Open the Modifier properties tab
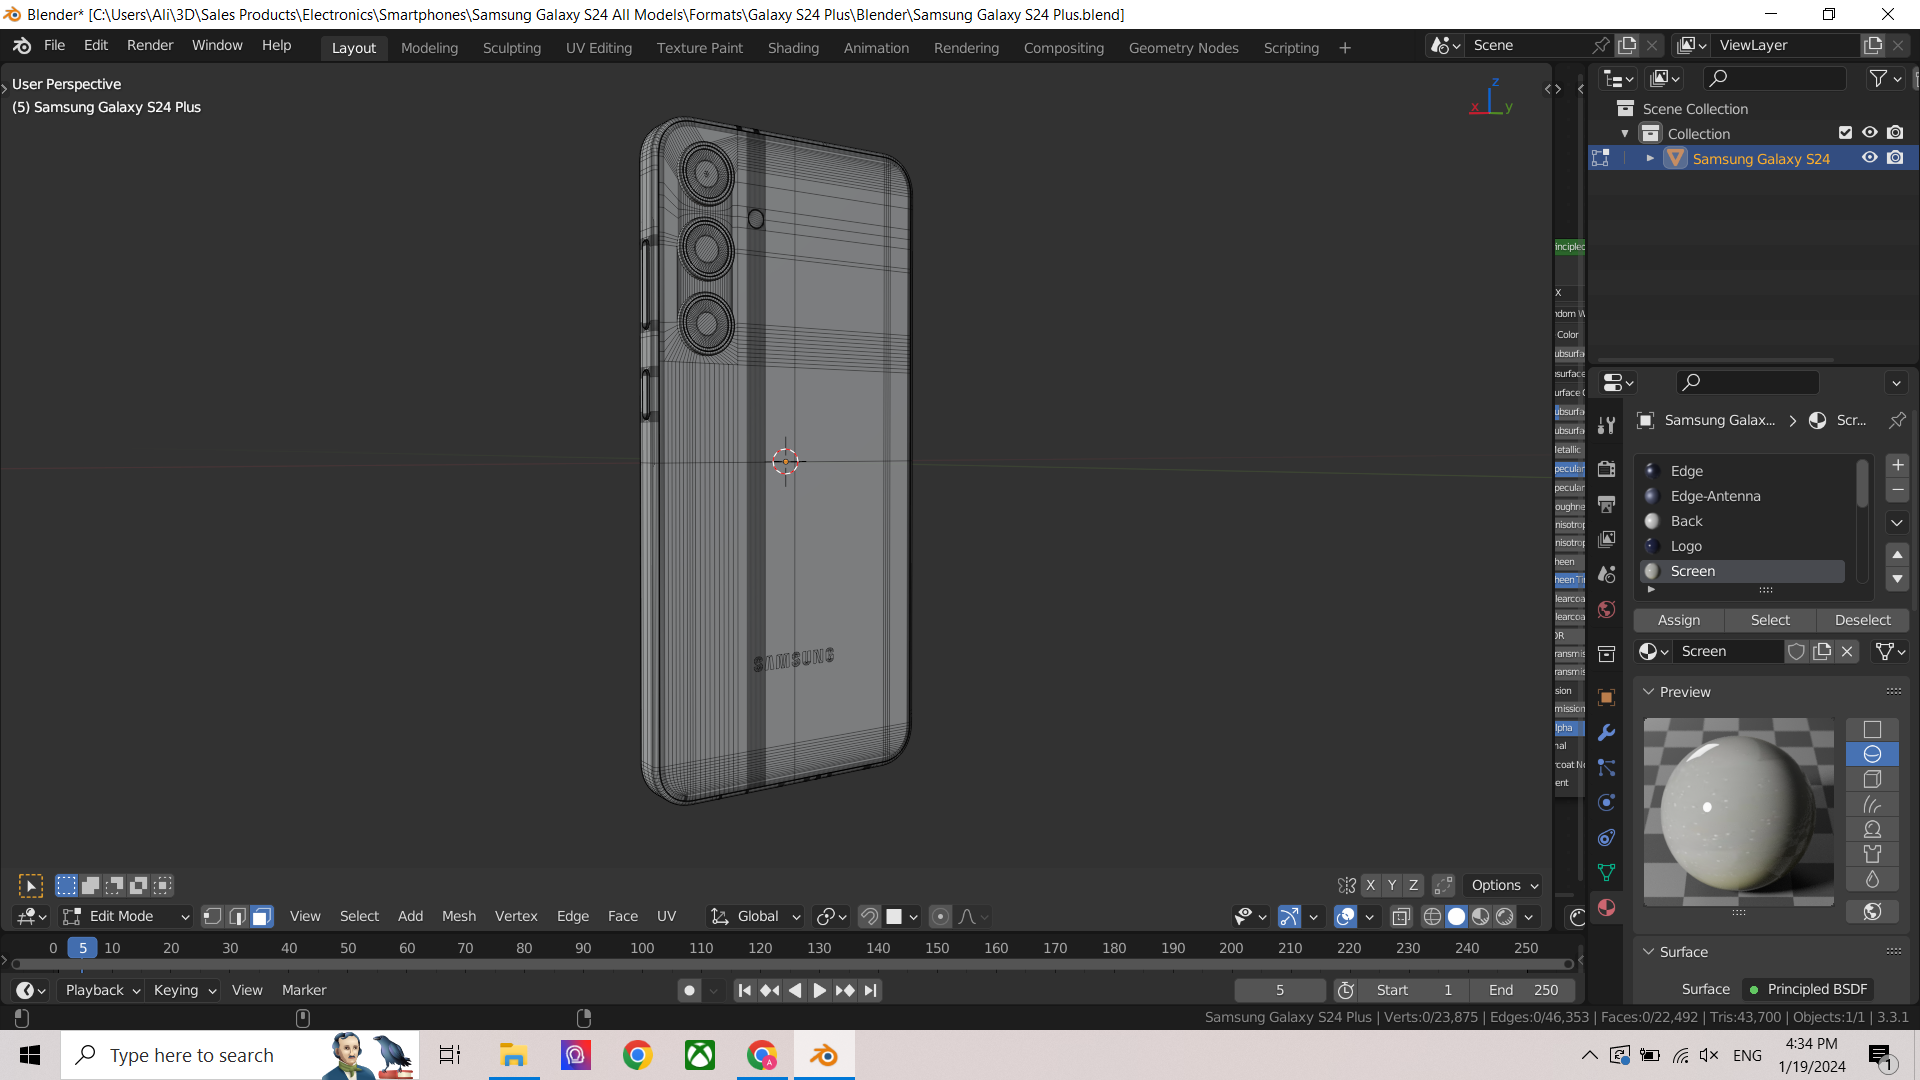 (x=1607, y=732)
